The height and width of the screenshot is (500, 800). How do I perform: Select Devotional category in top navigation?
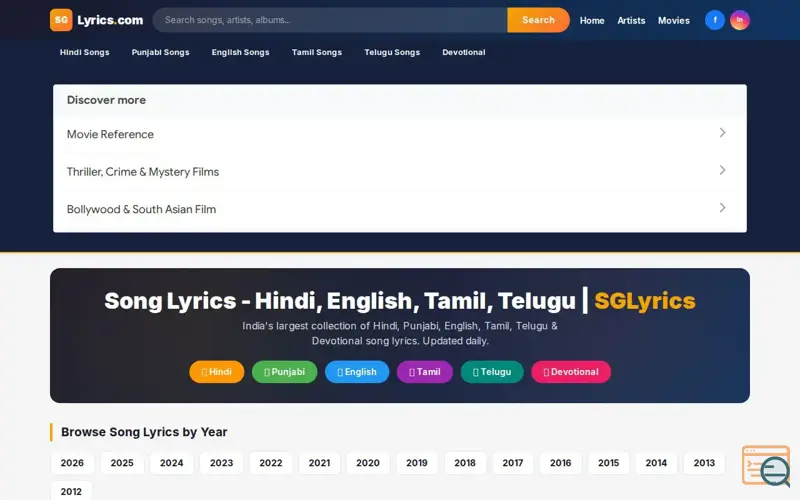(x=464, y=52)
